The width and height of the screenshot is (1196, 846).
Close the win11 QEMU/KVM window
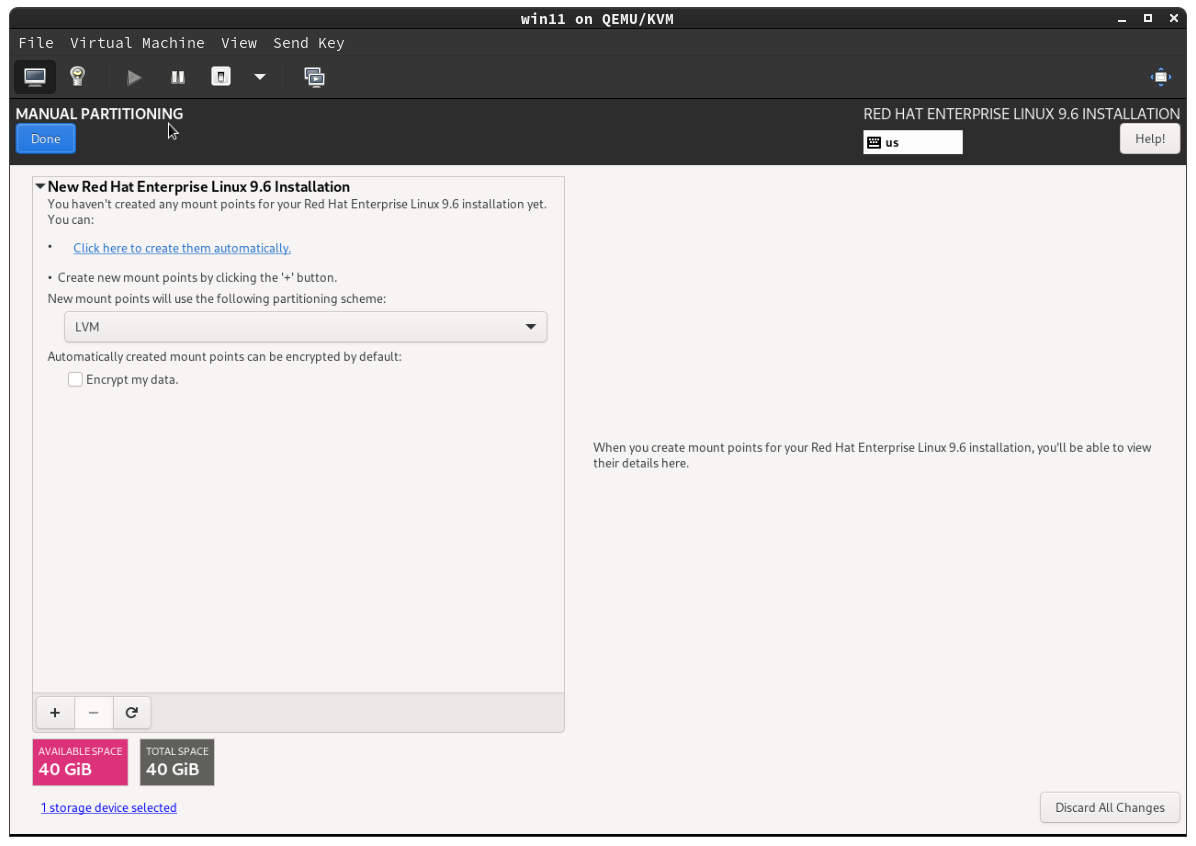click(x=1174, y=18)
